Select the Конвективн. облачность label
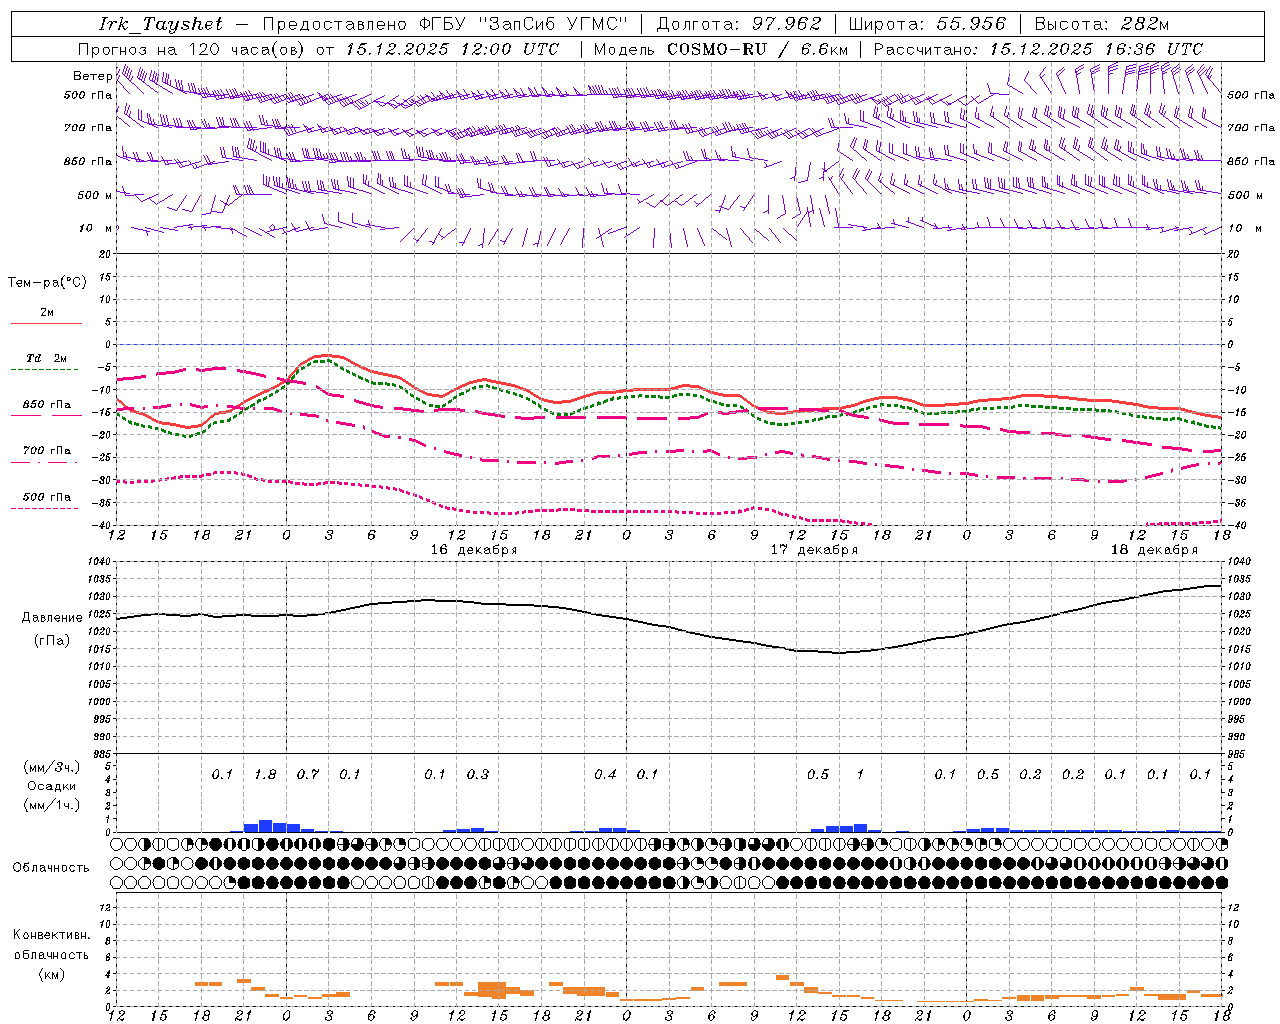Image resolution: width=1280 pixels, height=1024 pixels. tap(51, 945)
